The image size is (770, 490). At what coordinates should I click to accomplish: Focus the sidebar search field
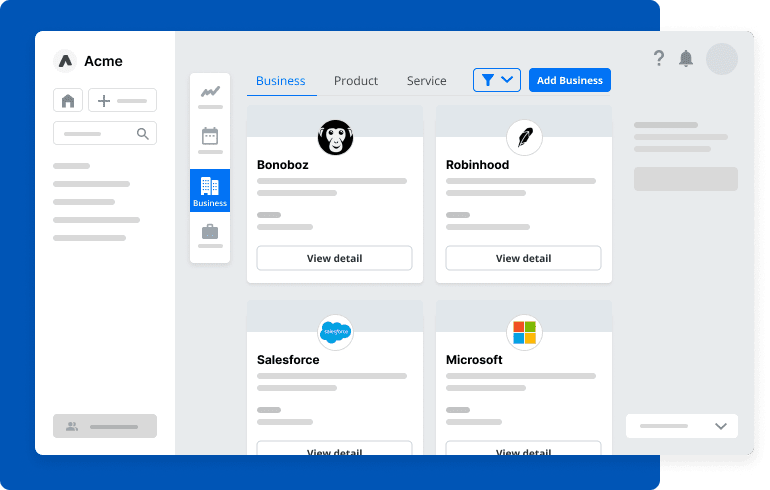(105, 134)
